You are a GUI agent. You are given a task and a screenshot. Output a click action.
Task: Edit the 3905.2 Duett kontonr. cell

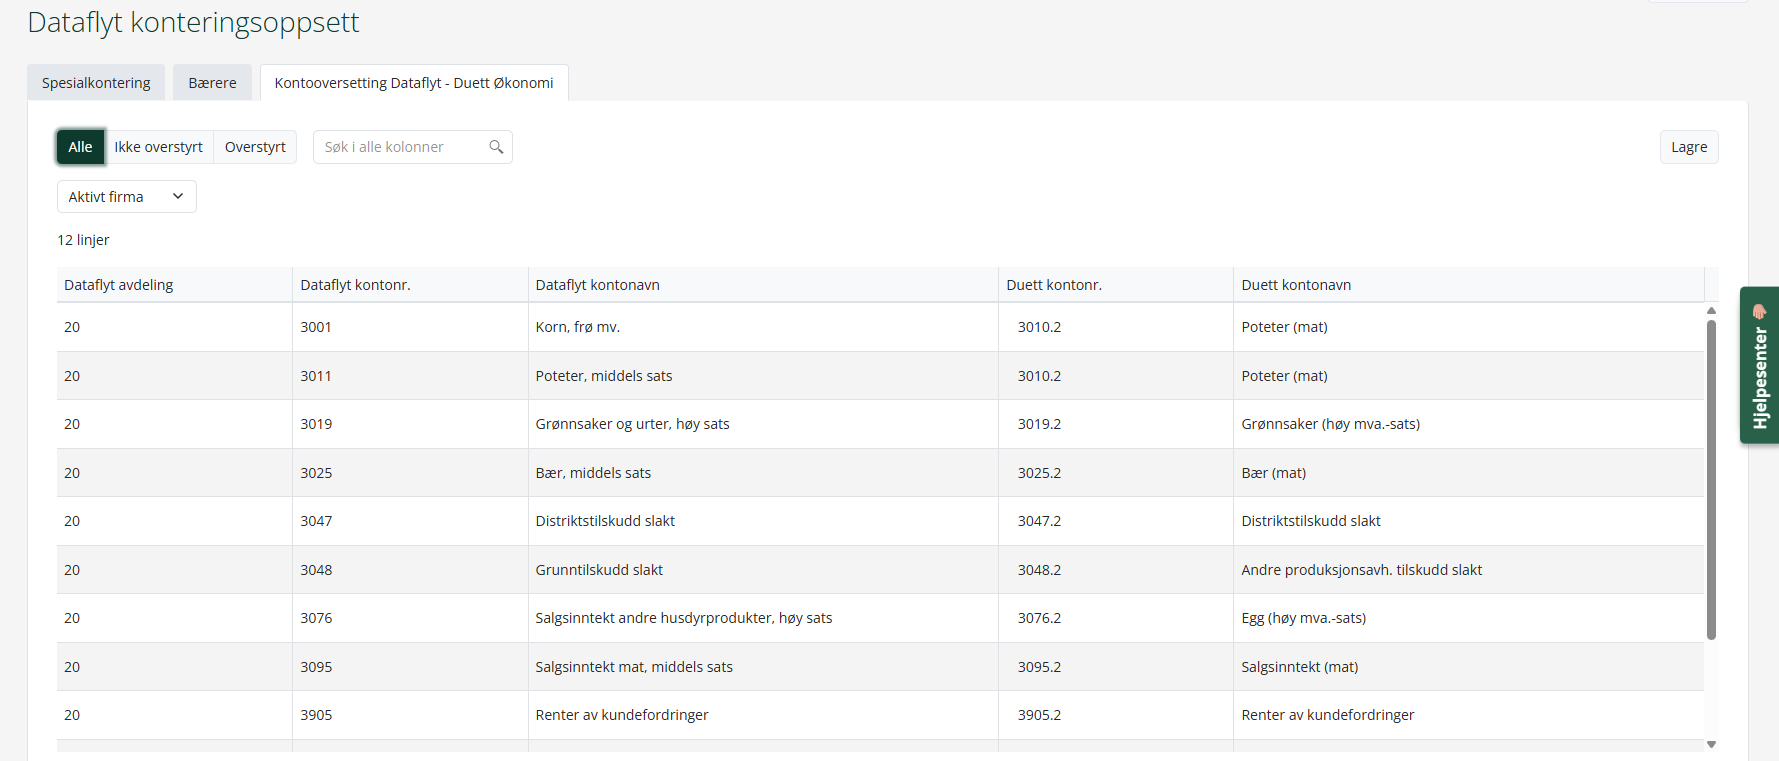[1116, 715]
